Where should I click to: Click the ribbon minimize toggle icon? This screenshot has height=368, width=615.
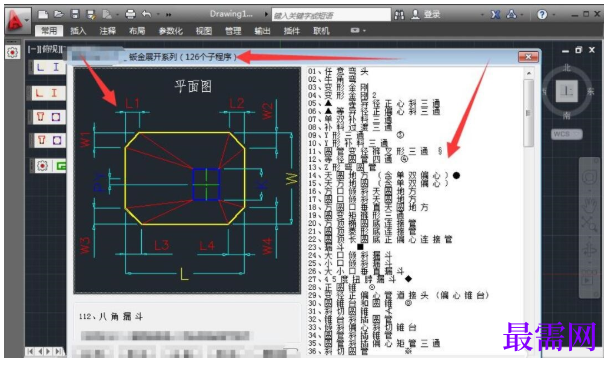tap(355, 30)
